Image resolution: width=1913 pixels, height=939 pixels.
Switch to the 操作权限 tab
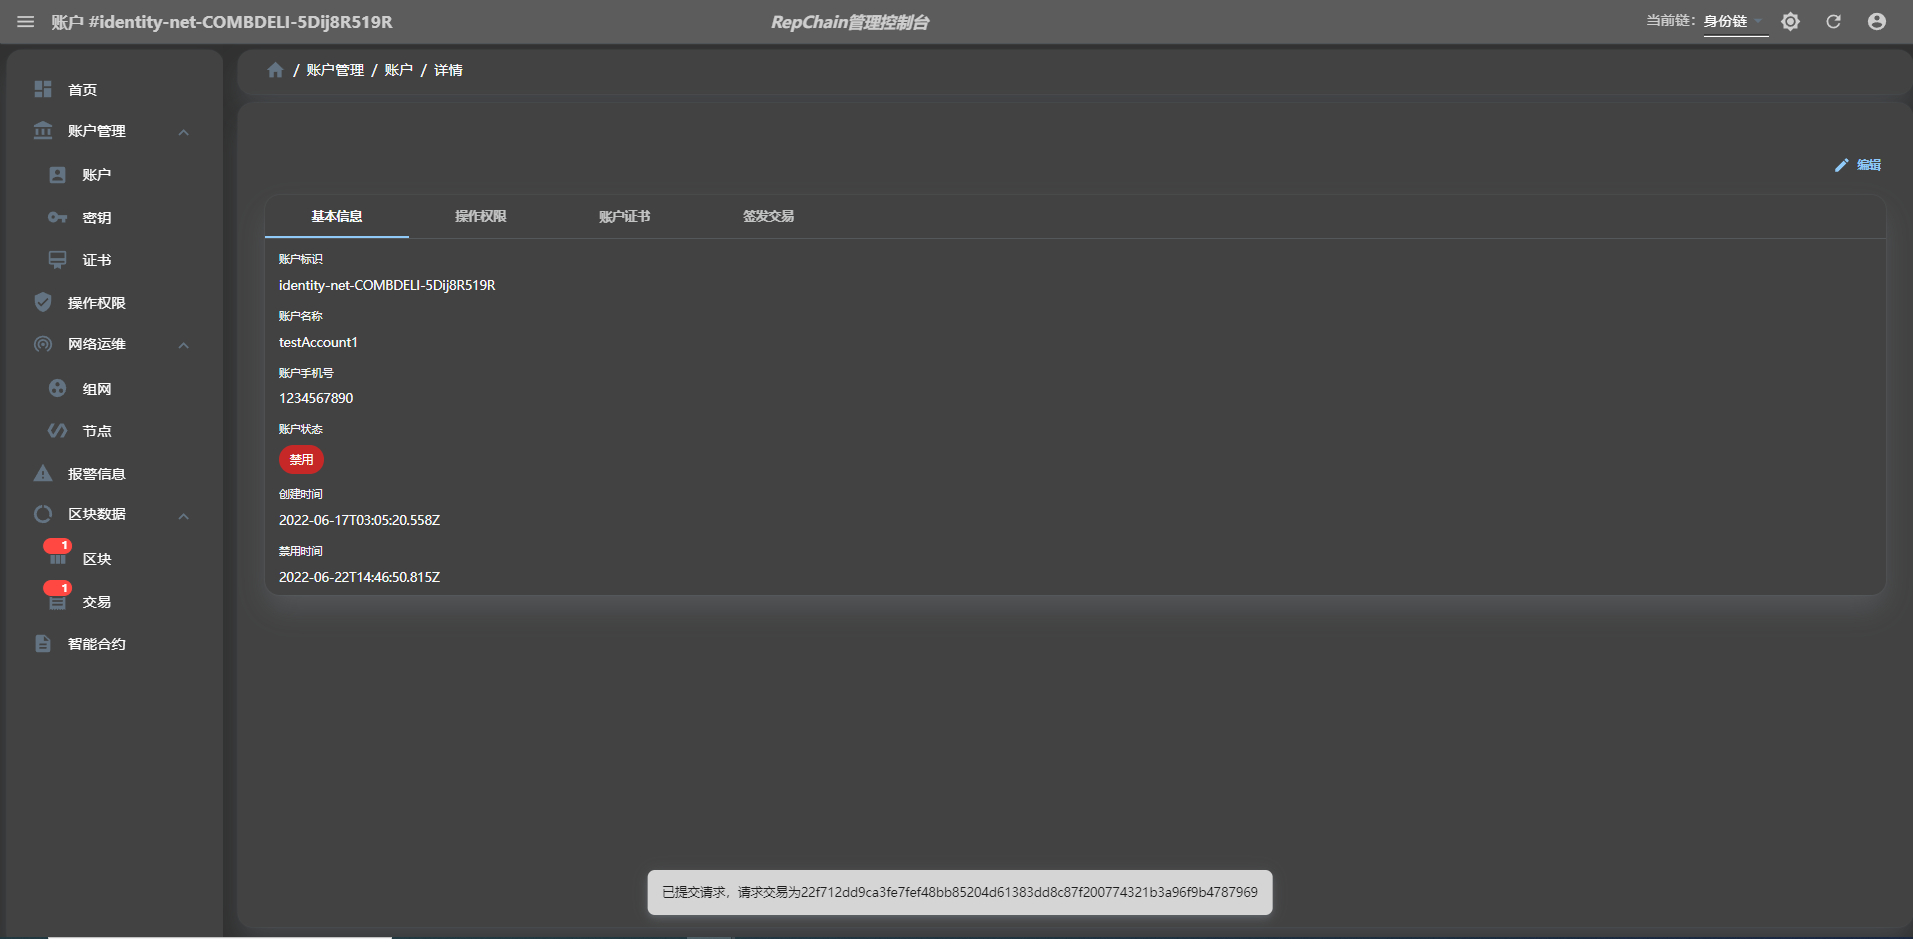click(481, 216)
